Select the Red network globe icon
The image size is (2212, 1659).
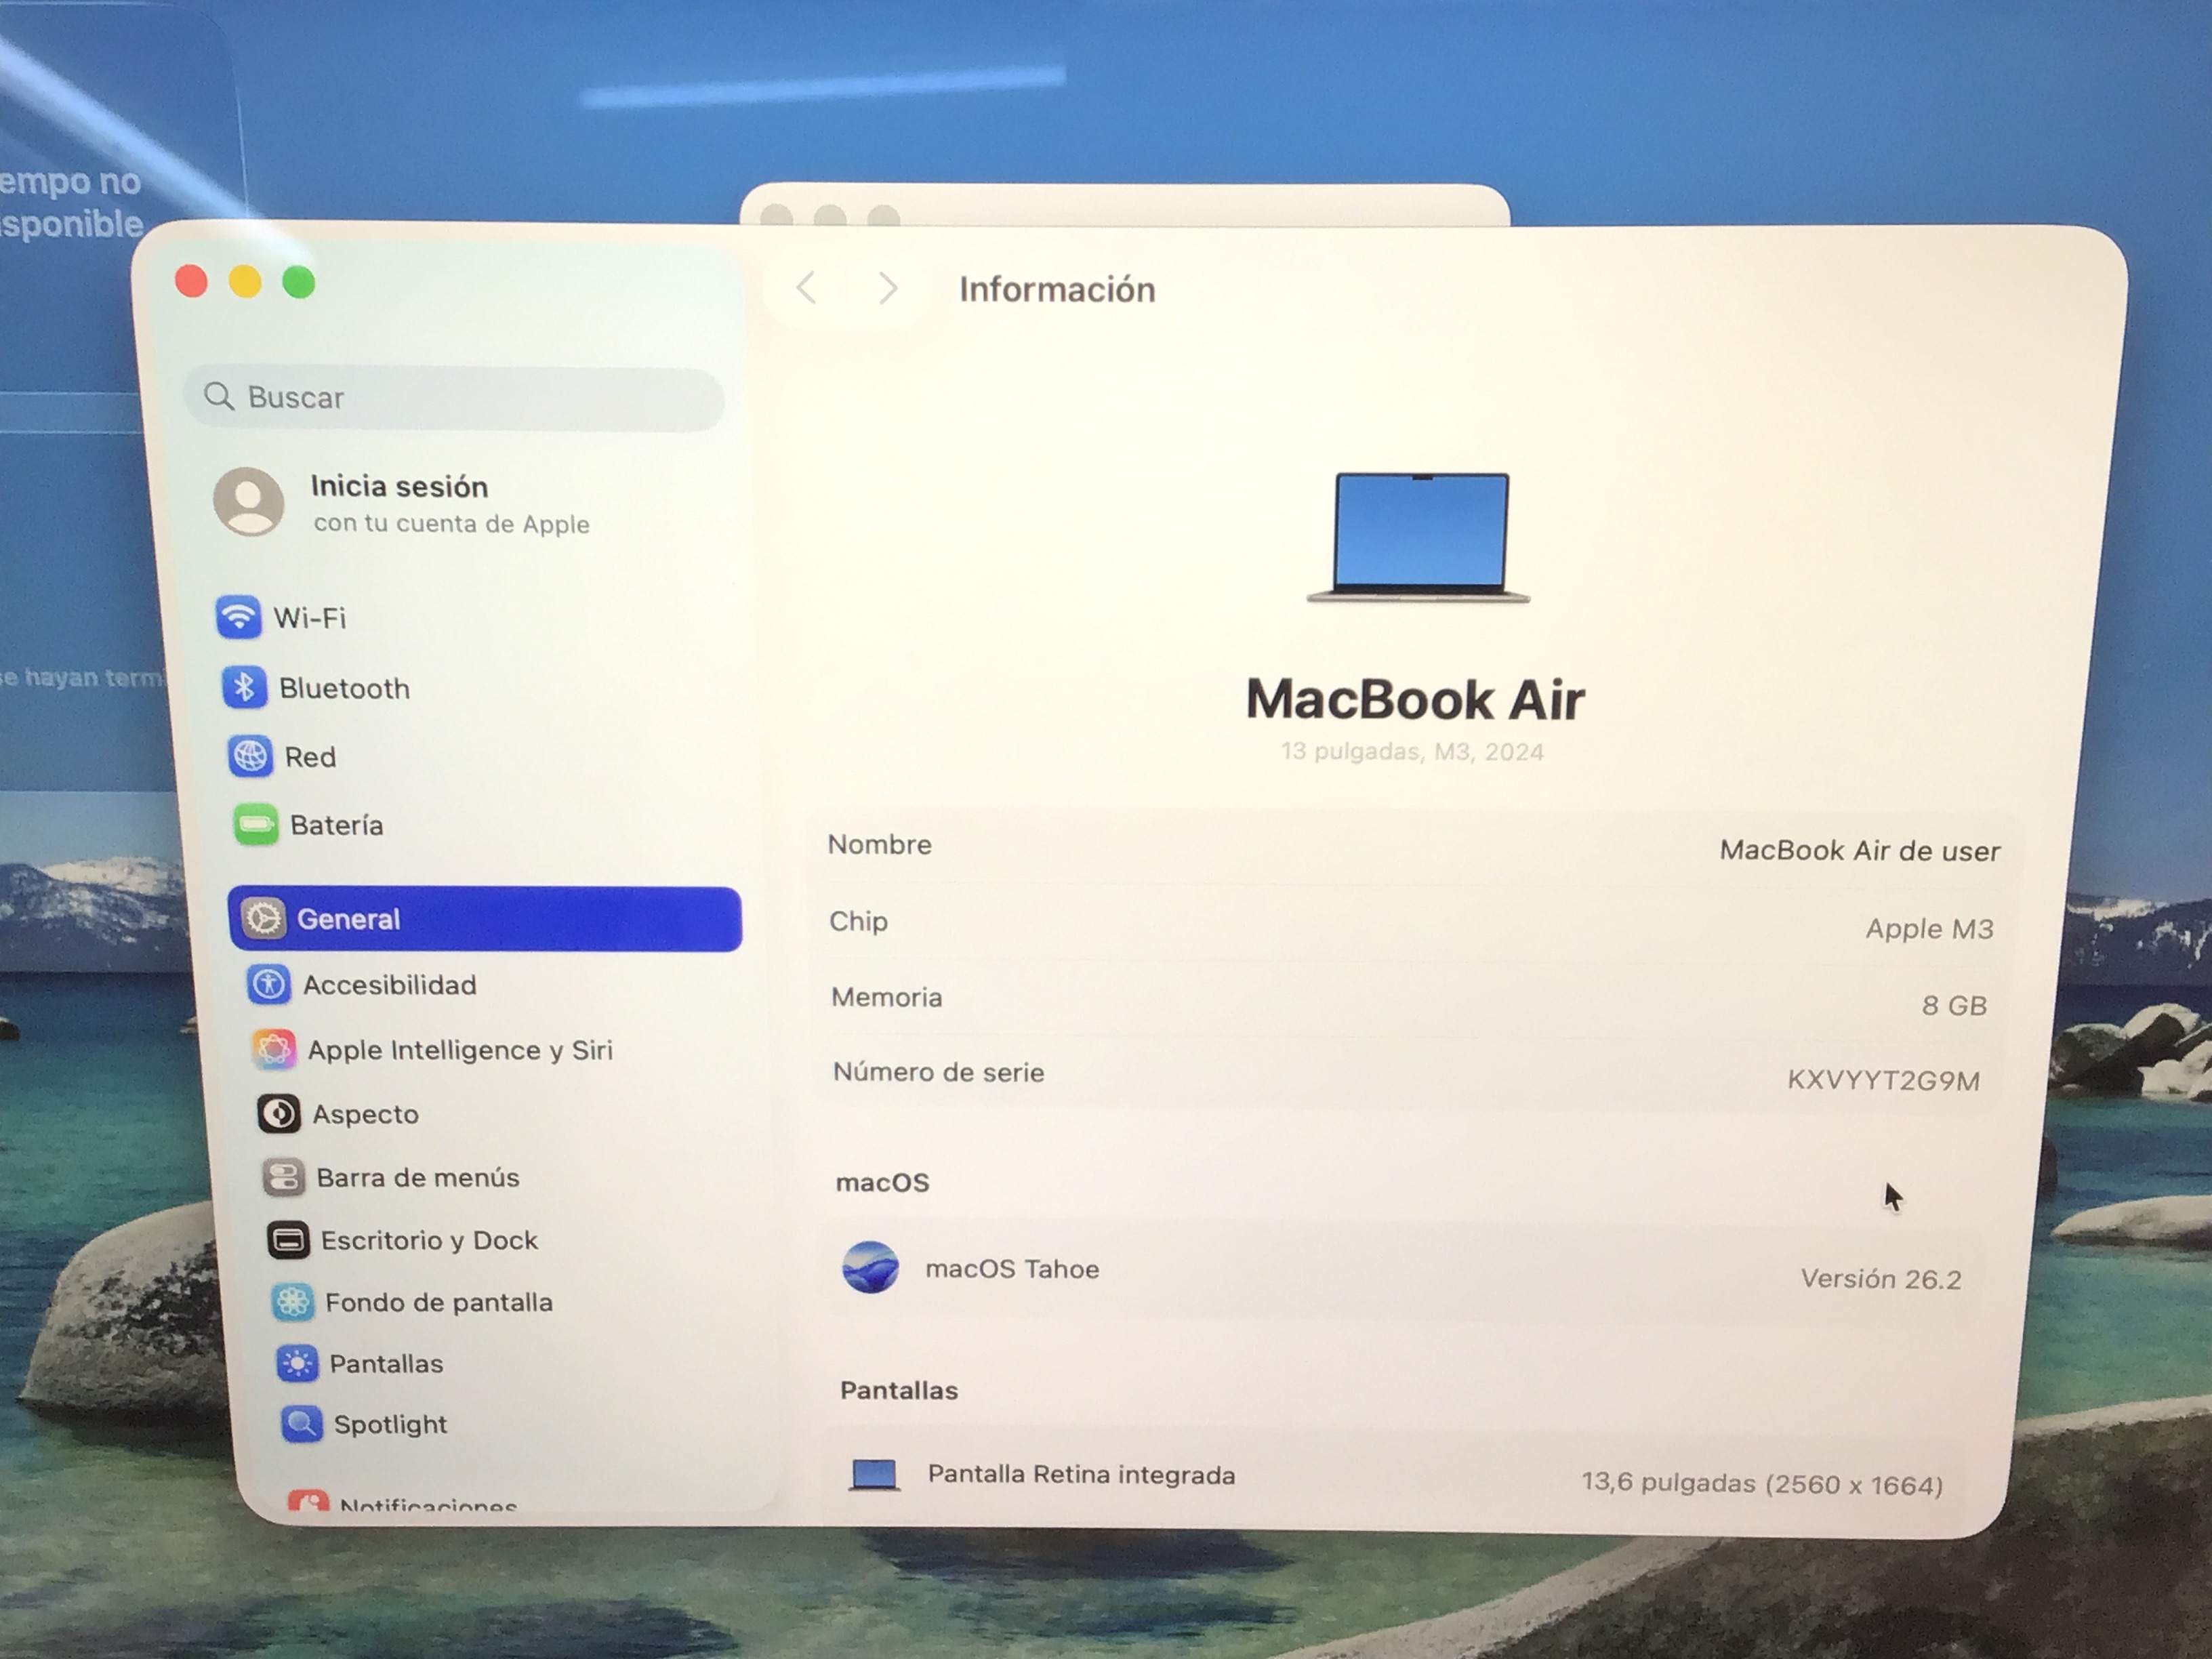(250, 756)
